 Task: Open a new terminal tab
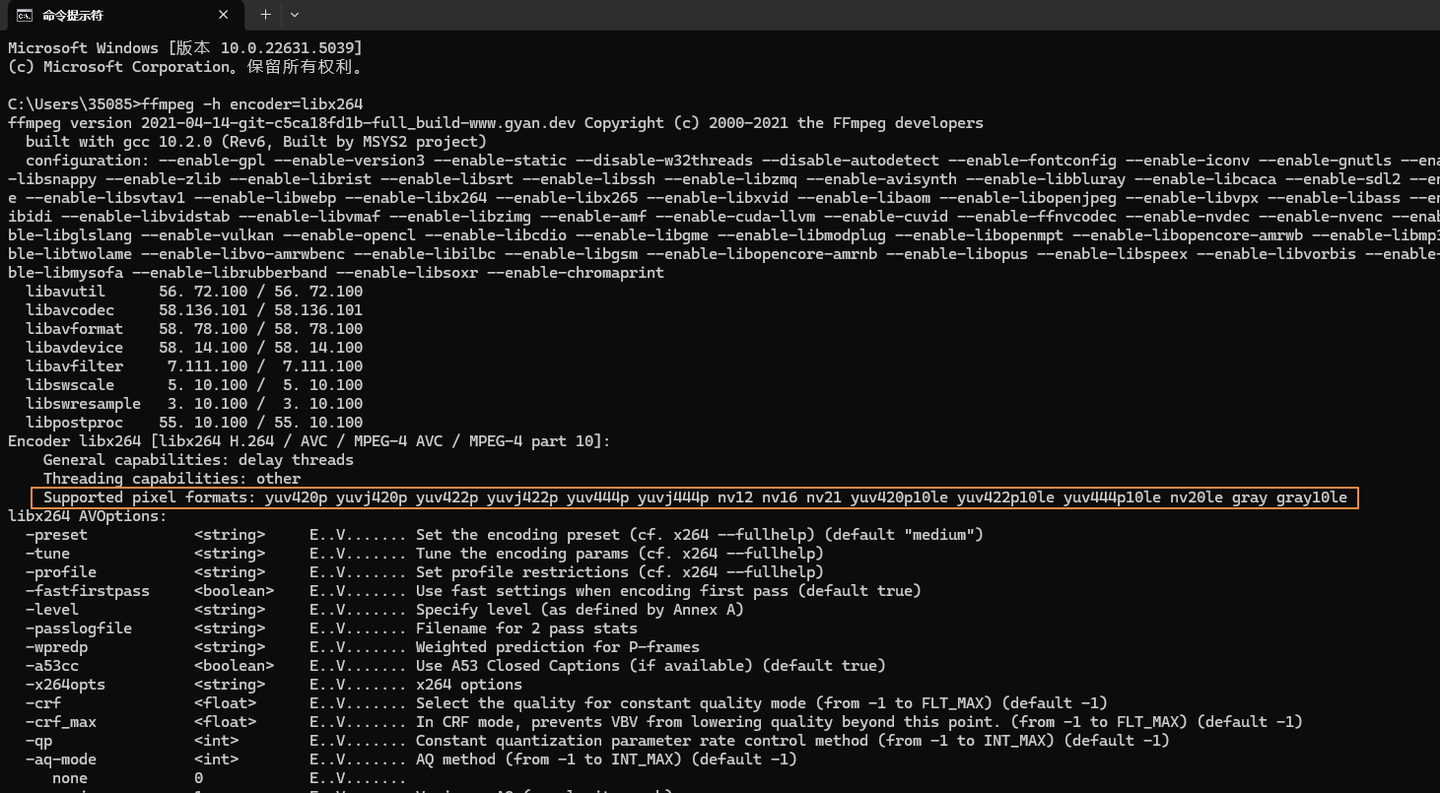coord(265,15)
